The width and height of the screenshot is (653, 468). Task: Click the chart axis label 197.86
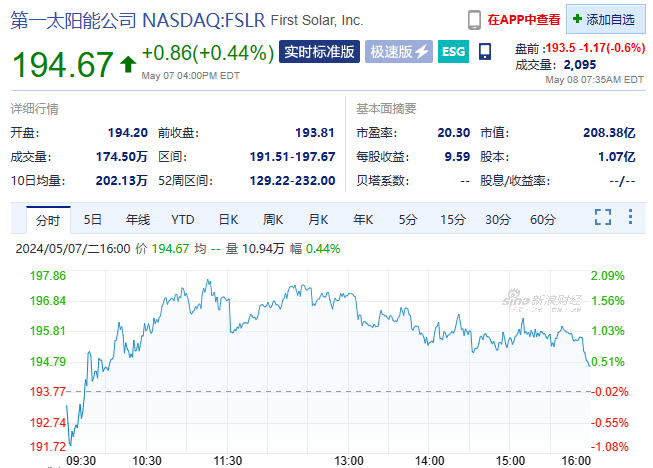[48, 276]
